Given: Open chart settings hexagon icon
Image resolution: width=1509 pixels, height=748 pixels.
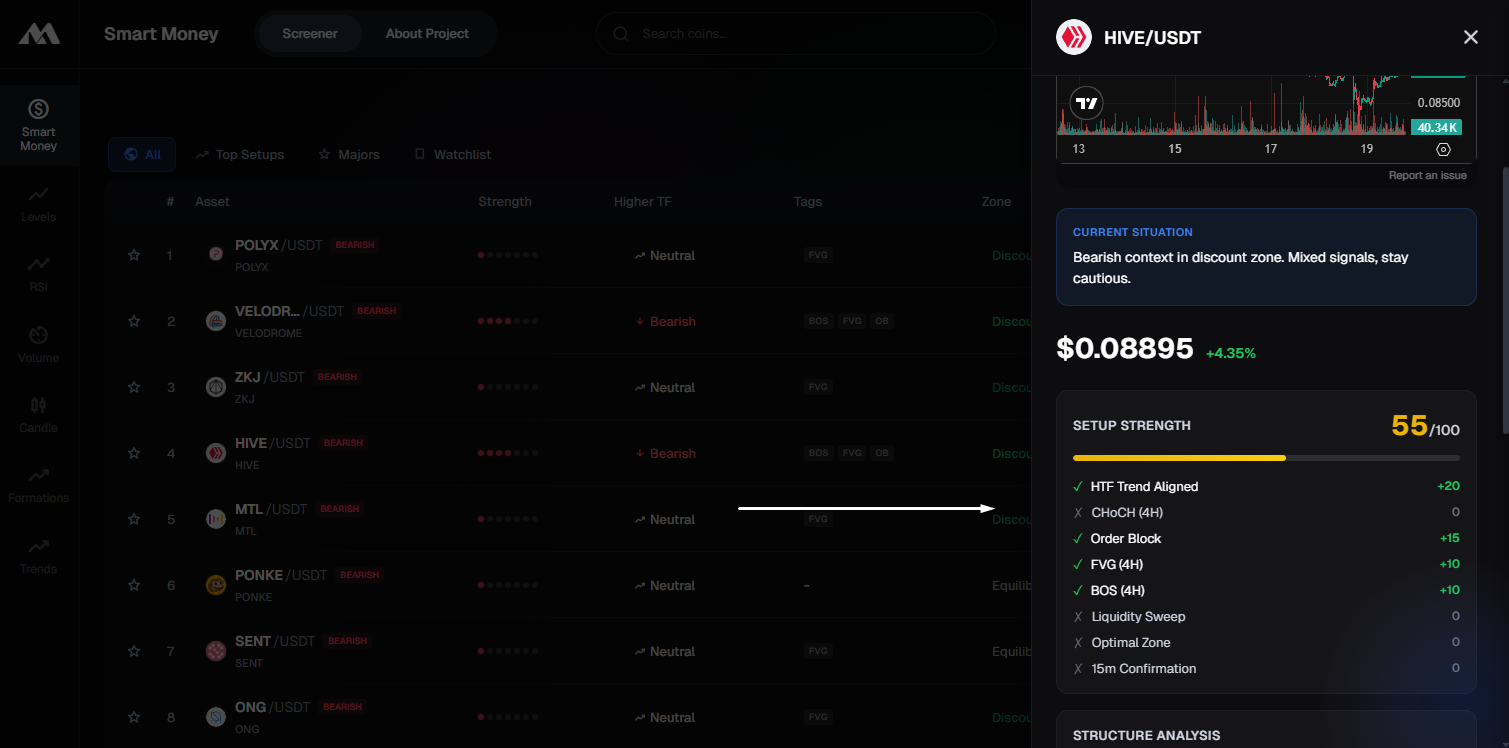Looking at the screenshot, I should [1443, 149].
